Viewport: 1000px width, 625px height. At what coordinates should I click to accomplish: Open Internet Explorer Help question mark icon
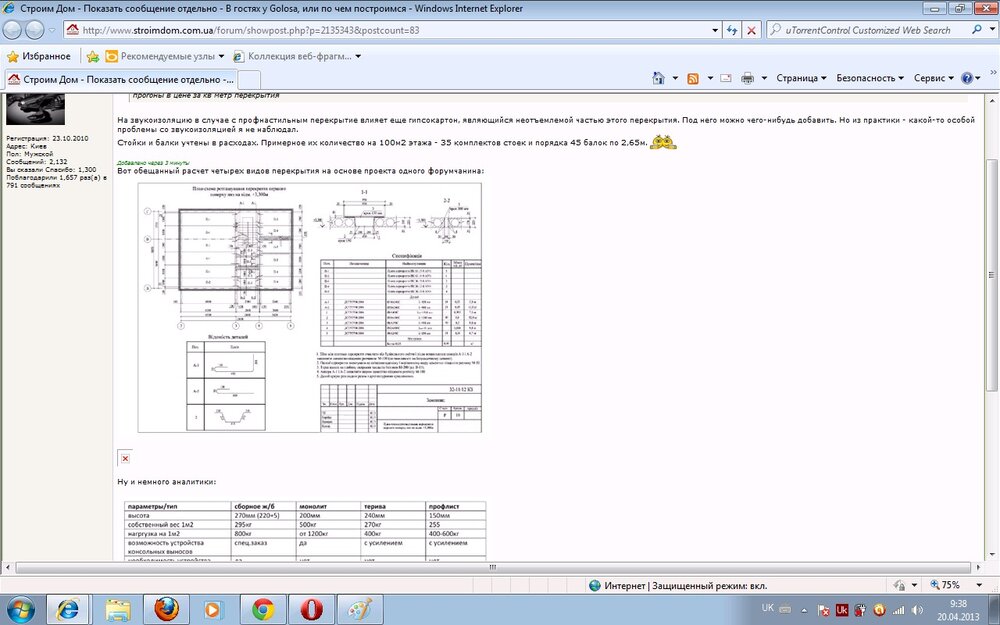coord(966,78)
